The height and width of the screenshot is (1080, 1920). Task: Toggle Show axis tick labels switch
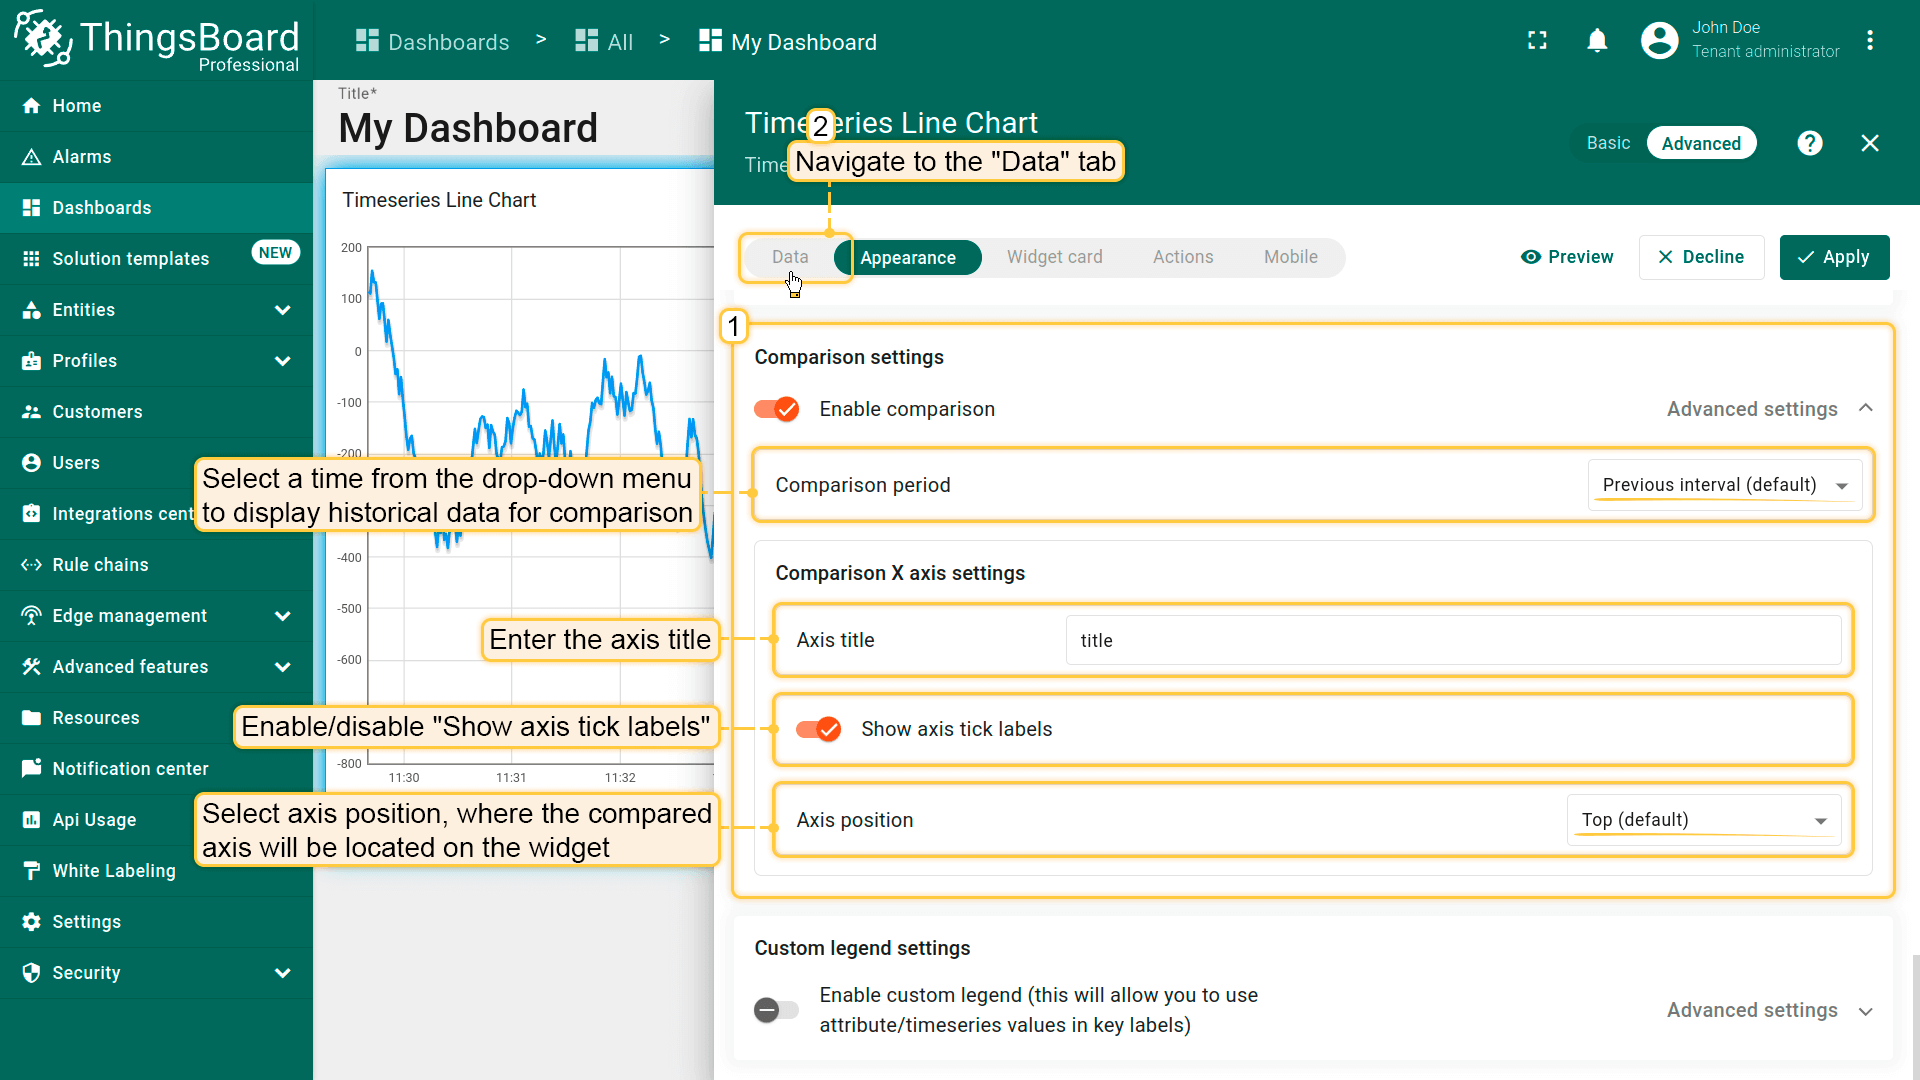[819, 729]
